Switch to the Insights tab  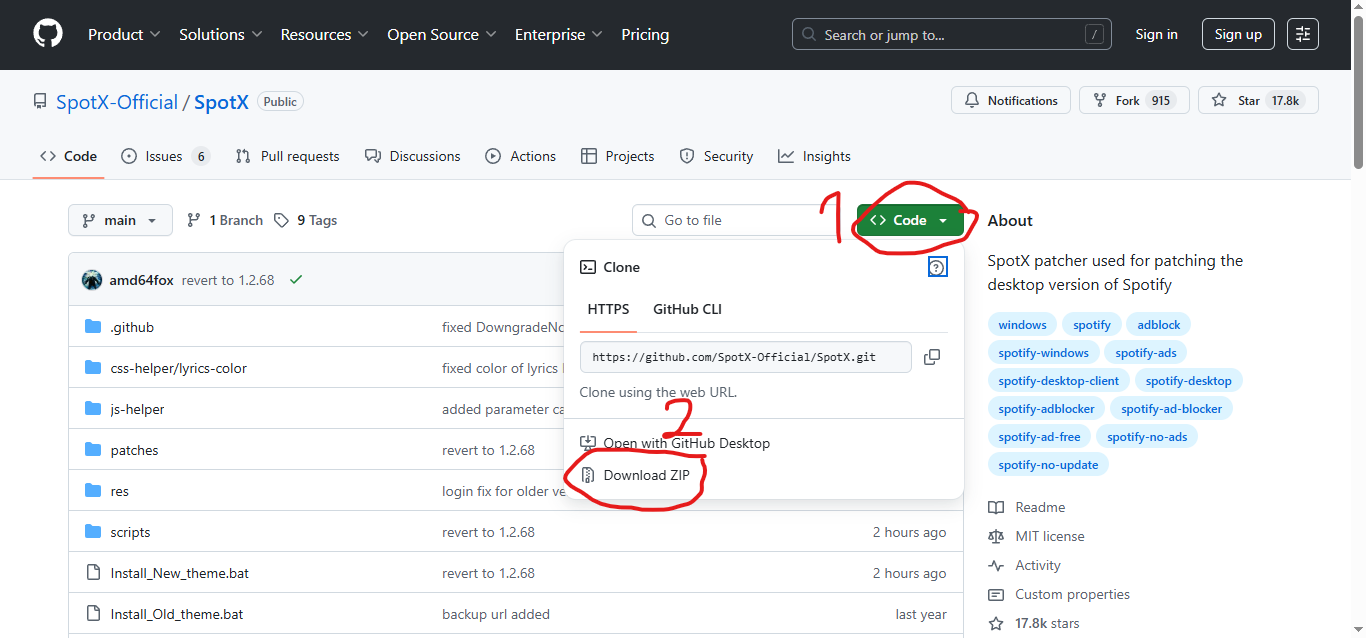point(815,156)
